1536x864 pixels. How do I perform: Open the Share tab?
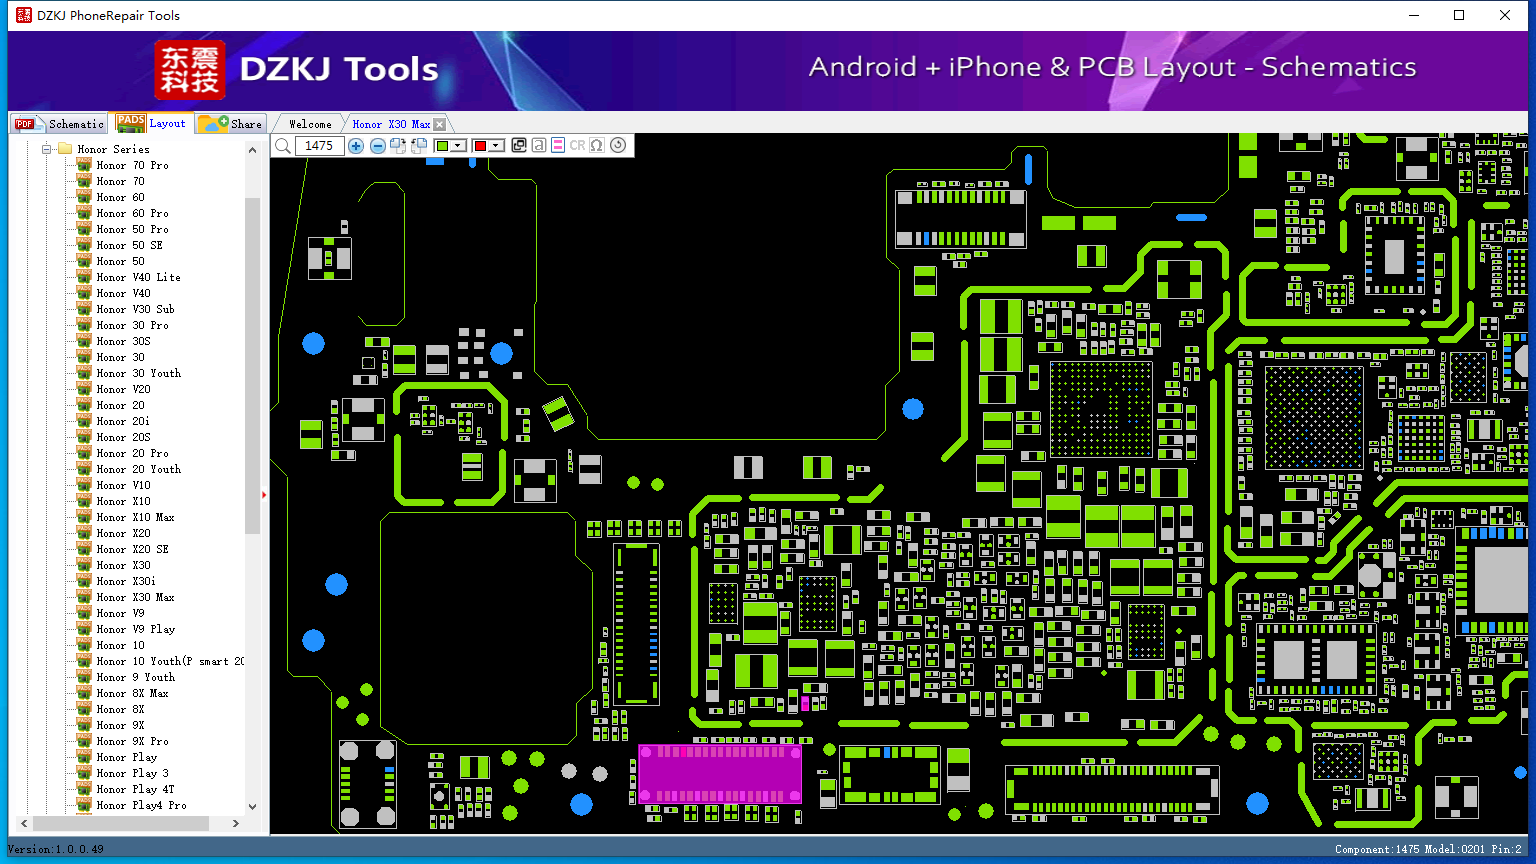click(x=231, y=124)
